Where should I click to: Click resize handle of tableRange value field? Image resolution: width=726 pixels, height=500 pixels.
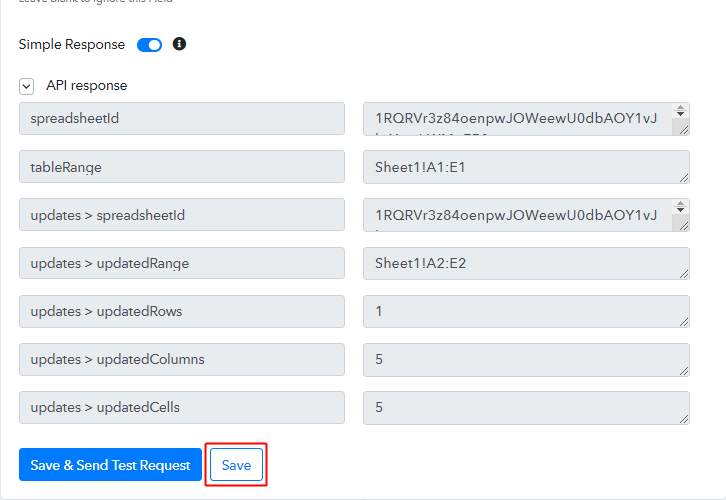(684, 178)
